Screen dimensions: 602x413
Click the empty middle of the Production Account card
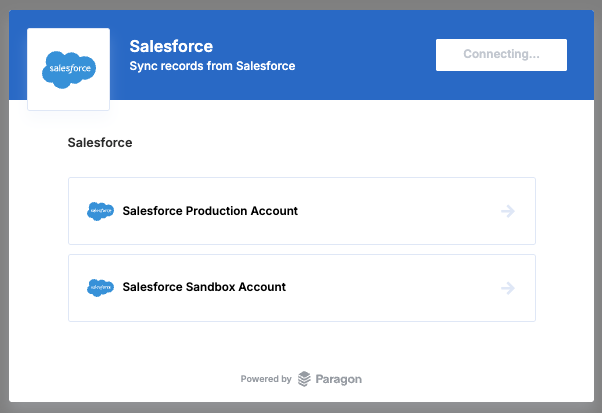(400, 211)
